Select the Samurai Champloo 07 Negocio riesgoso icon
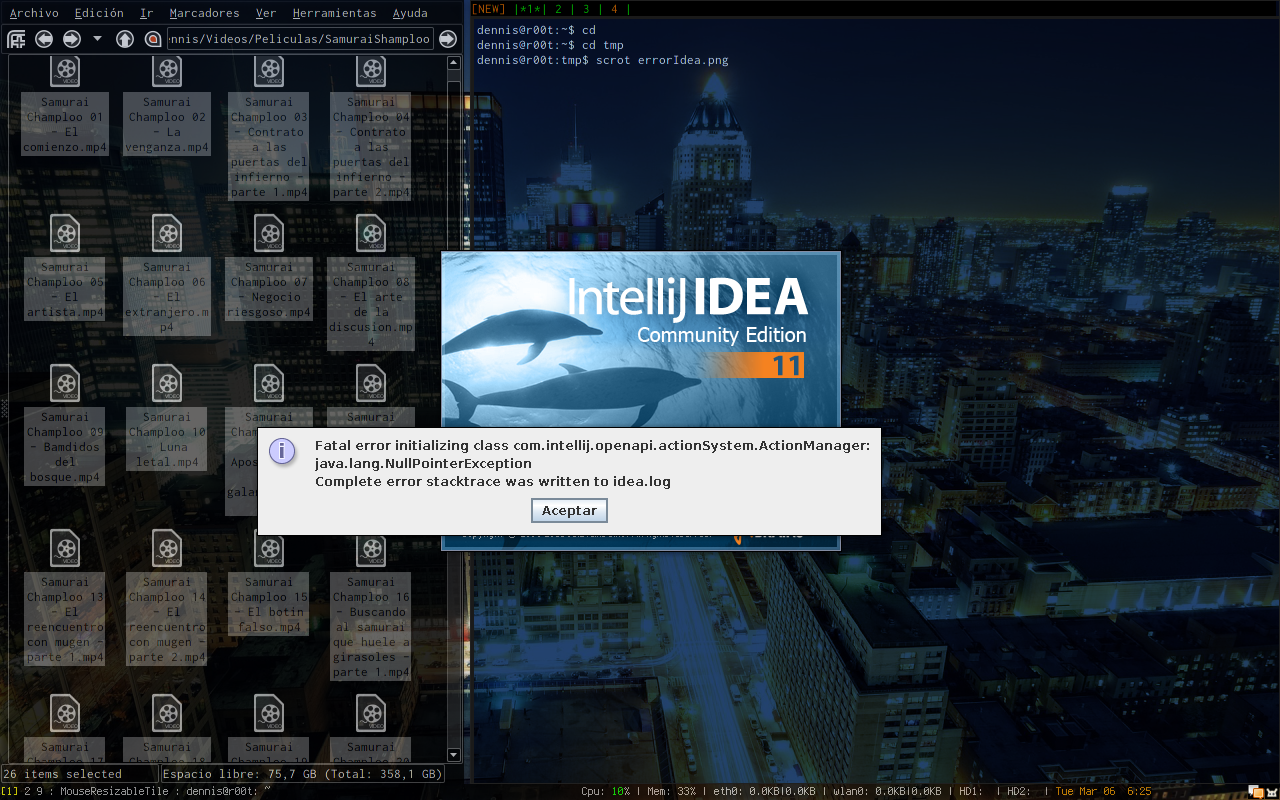1280x800 pixels. [x=269, y=233]
